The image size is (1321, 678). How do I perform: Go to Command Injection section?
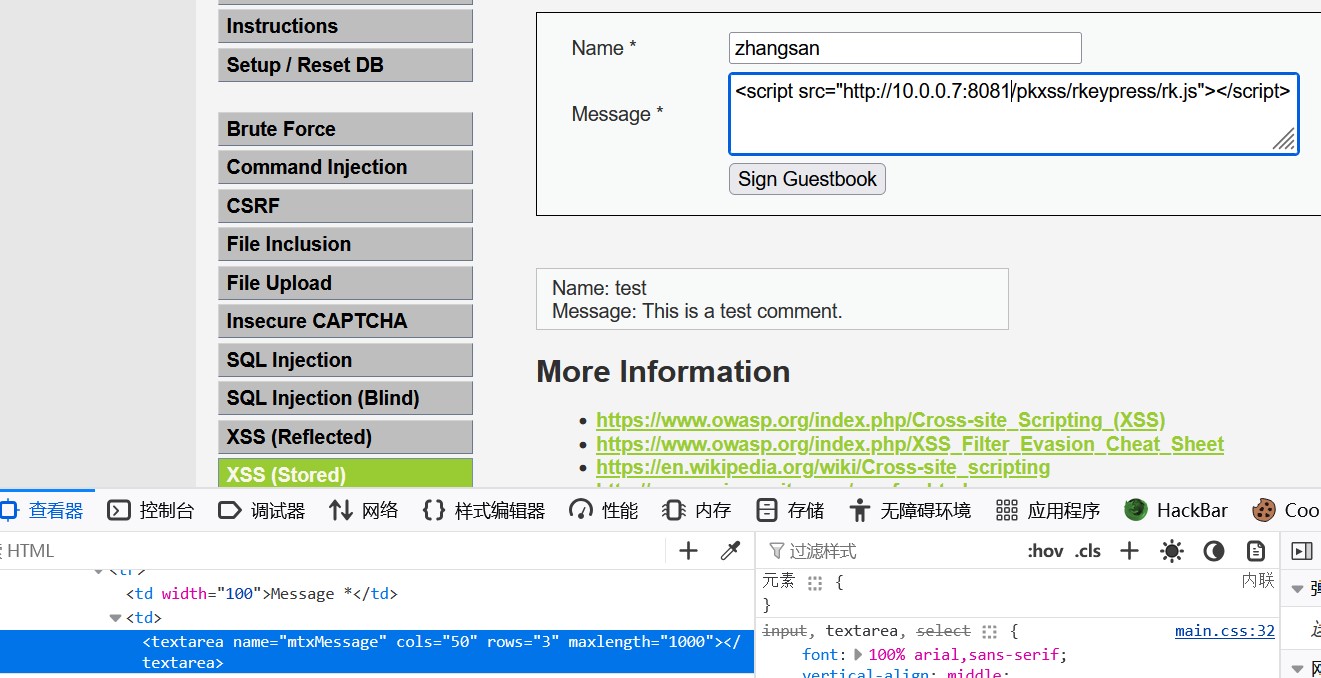tap(345, 167)
